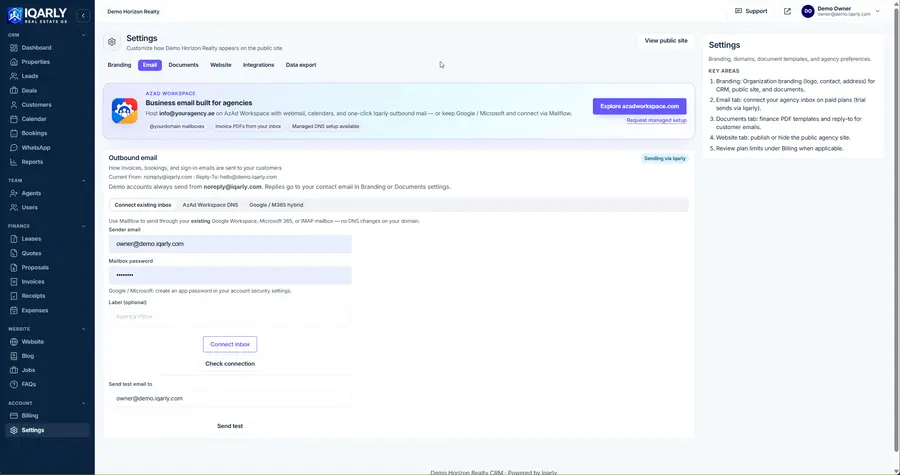Collapse the CRM section chevron

(84, 35)
